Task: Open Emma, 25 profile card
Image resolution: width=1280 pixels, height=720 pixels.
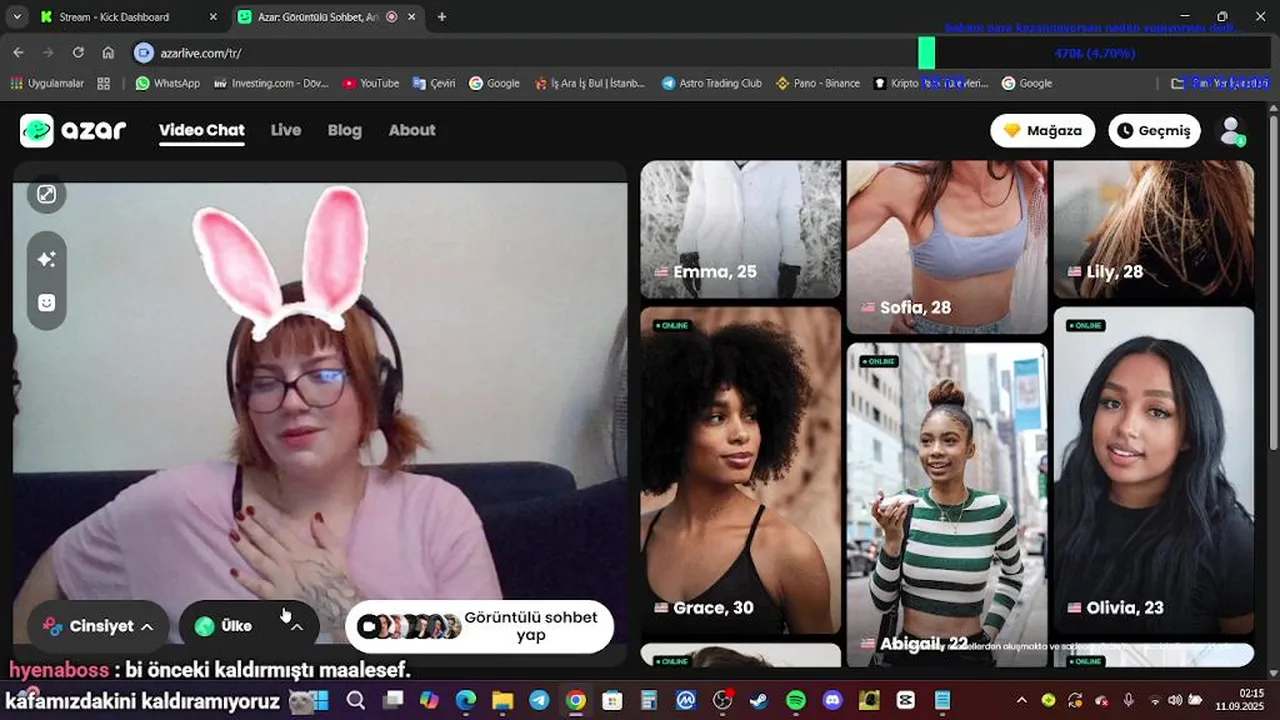Action: pos(741,229)
